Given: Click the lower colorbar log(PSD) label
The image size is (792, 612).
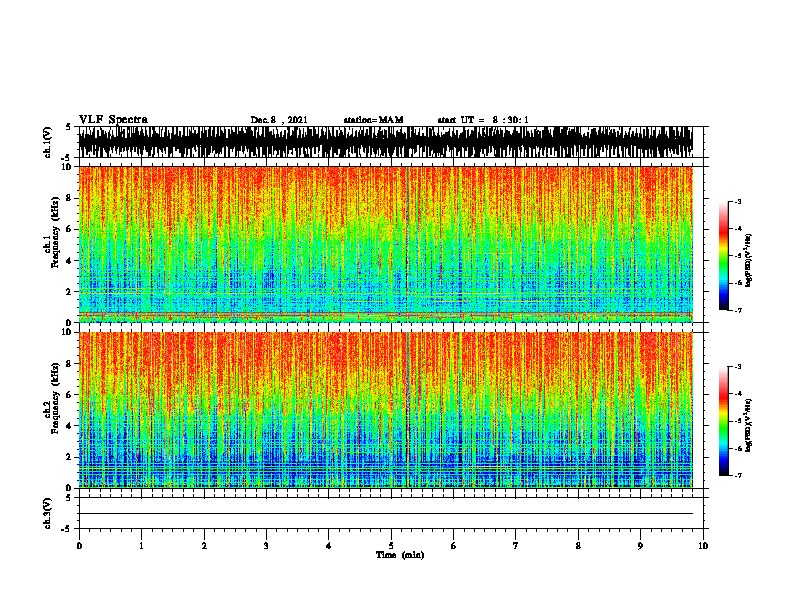Looking at the screenshot, I should (748, 425).
